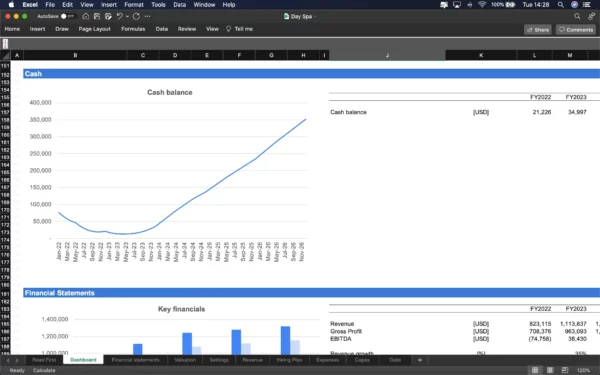Open the Expenses sheet tab
600x375 pixels.
click(x=328, y=360)
